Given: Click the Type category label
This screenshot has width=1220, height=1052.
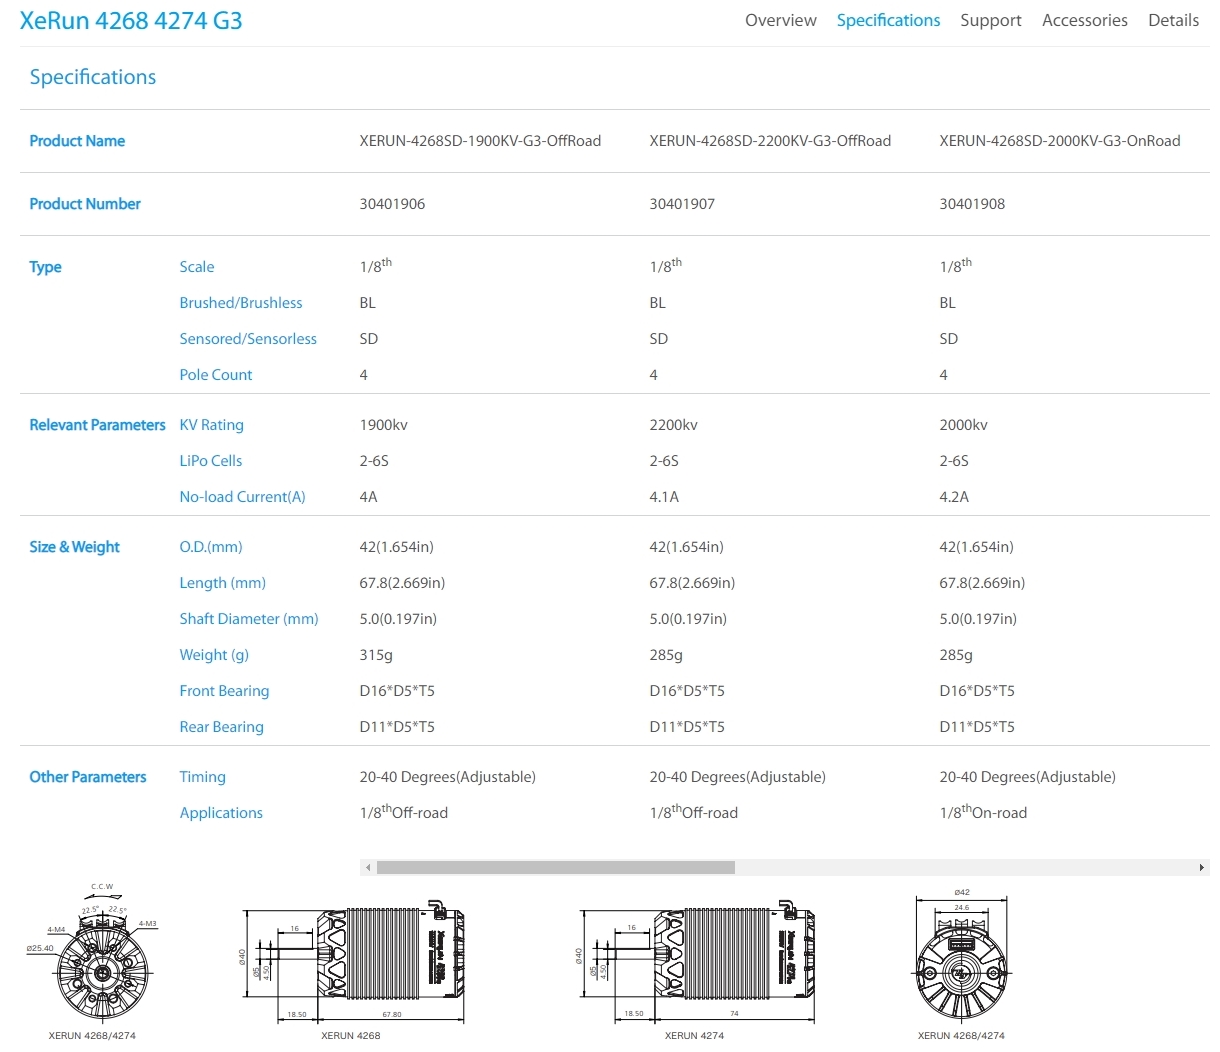Looking at the screenshot, I should [45, 267].
